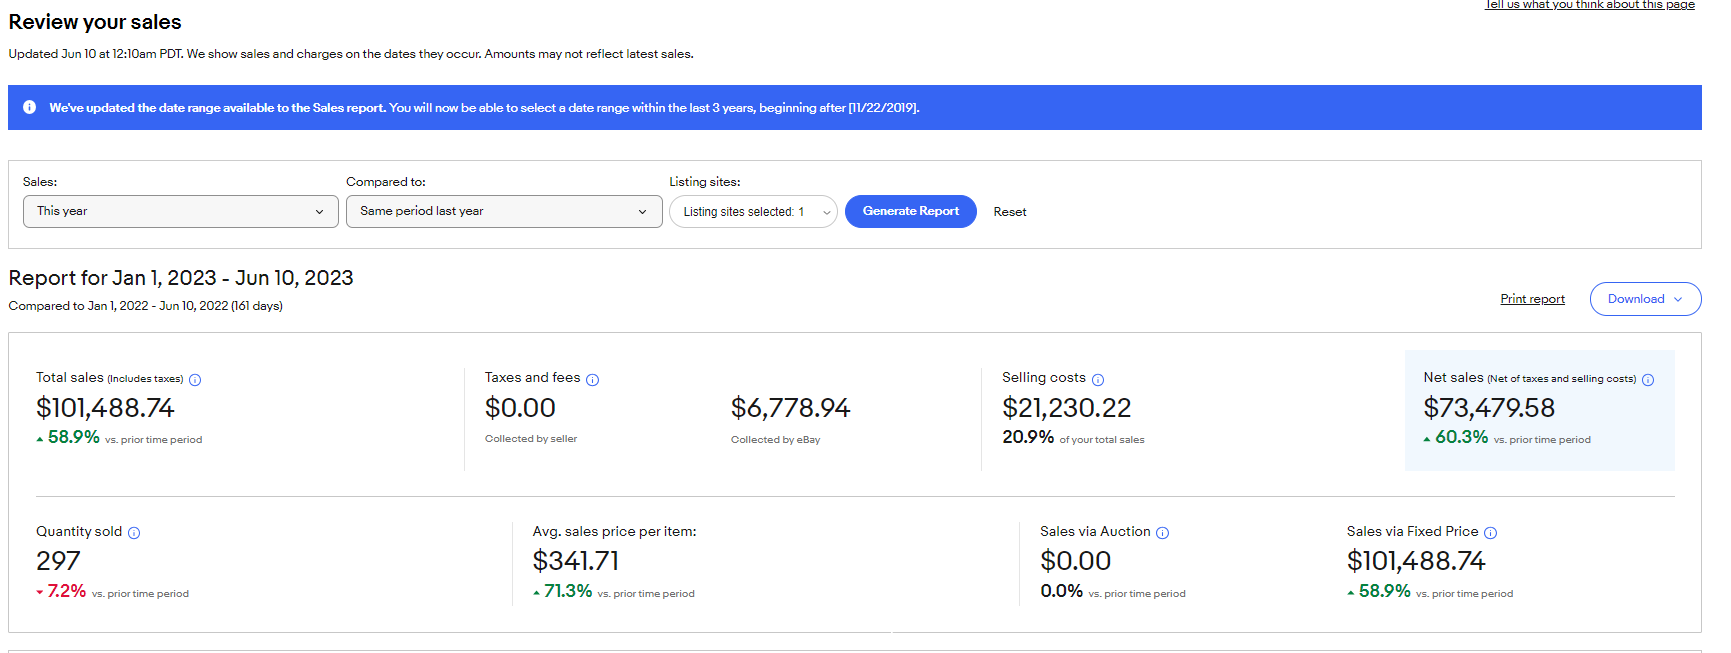1731x653 pixels.
Task: Click the Total sales $101,488.74 figure
Action: pyautogui.click(x=105, y=408)
